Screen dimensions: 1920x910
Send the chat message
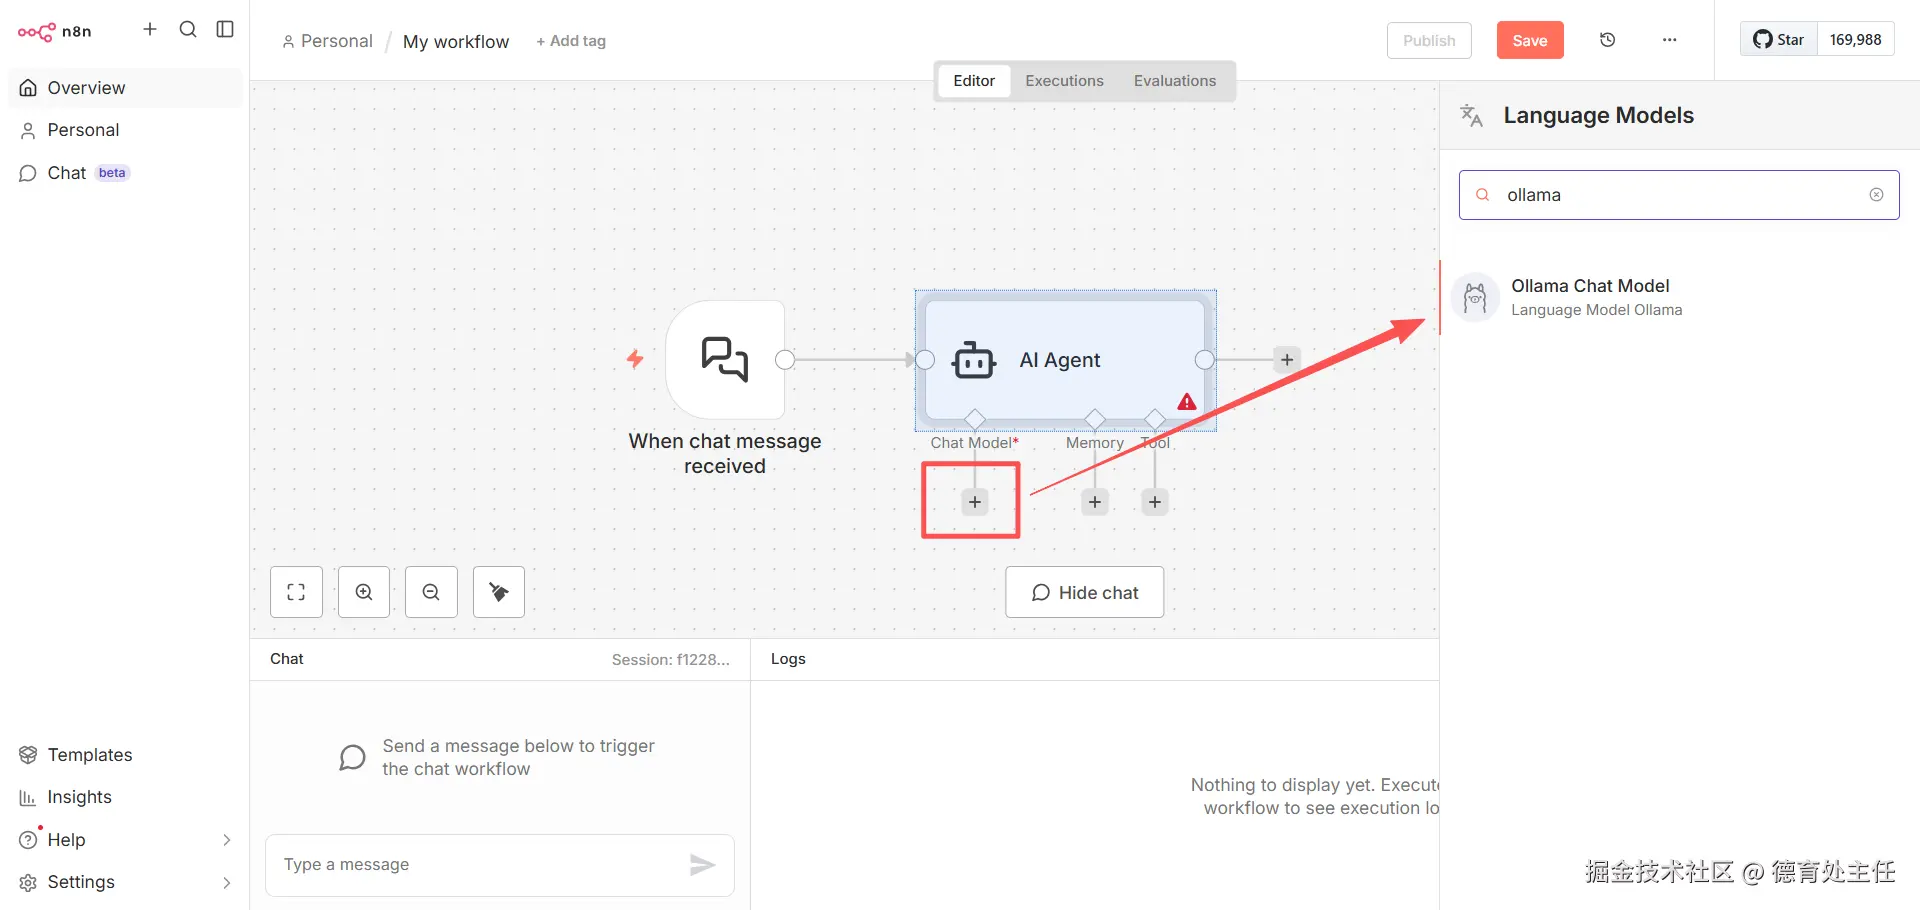703,865
